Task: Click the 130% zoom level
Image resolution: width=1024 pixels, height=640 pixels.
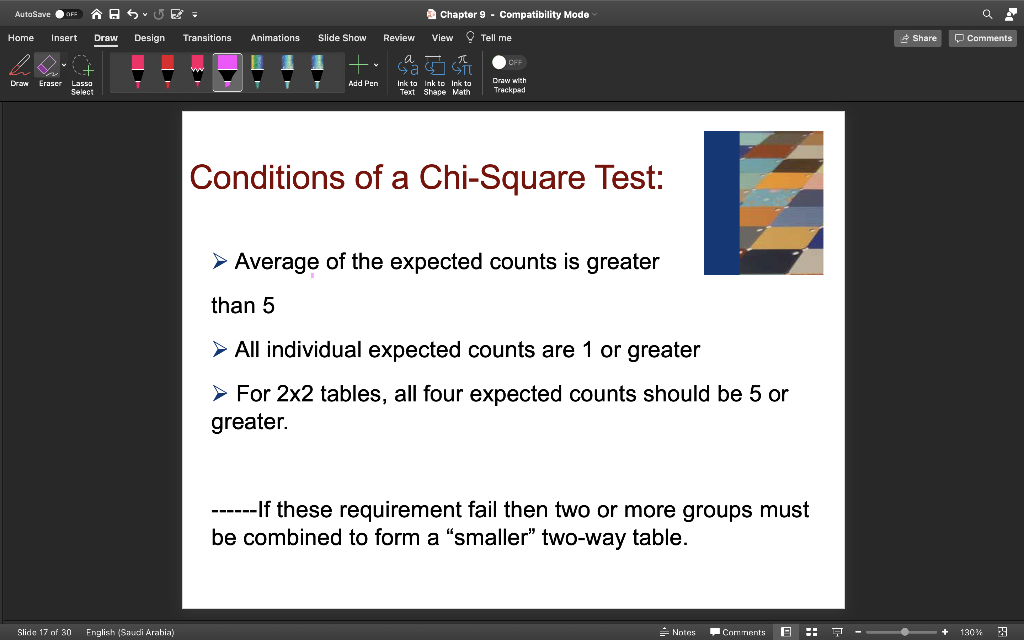Action: tap(971, 632)
